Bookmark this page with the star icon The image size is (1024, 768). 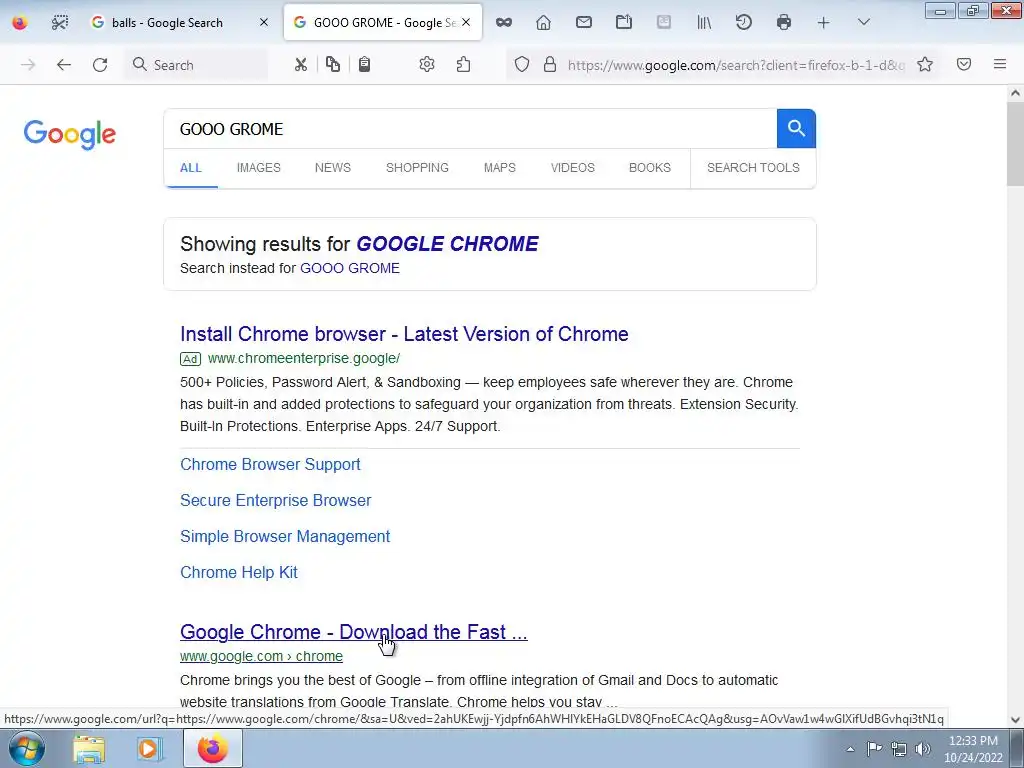(x=925, y=65)
